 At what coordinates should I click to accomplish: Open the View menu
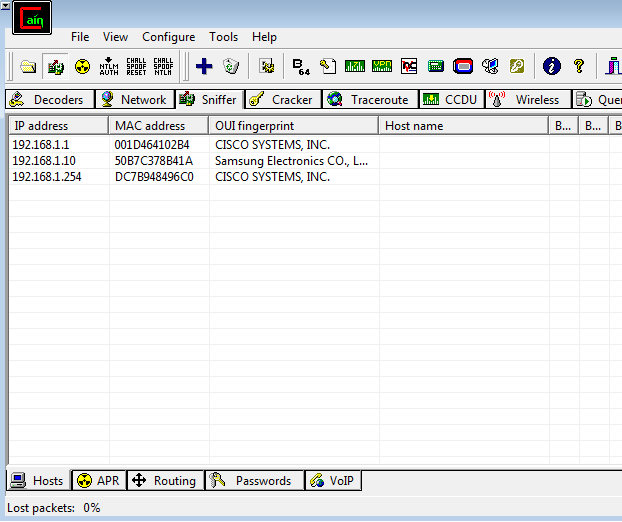[x=115, y=37]
